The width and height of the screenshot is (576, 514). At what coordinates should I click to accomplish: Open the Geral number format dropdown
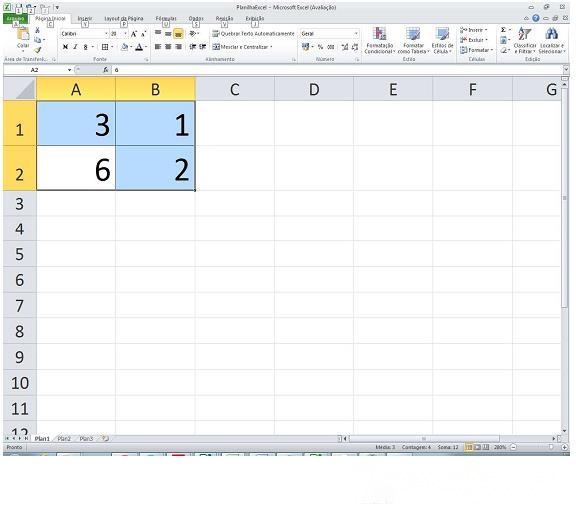[356, 34]
